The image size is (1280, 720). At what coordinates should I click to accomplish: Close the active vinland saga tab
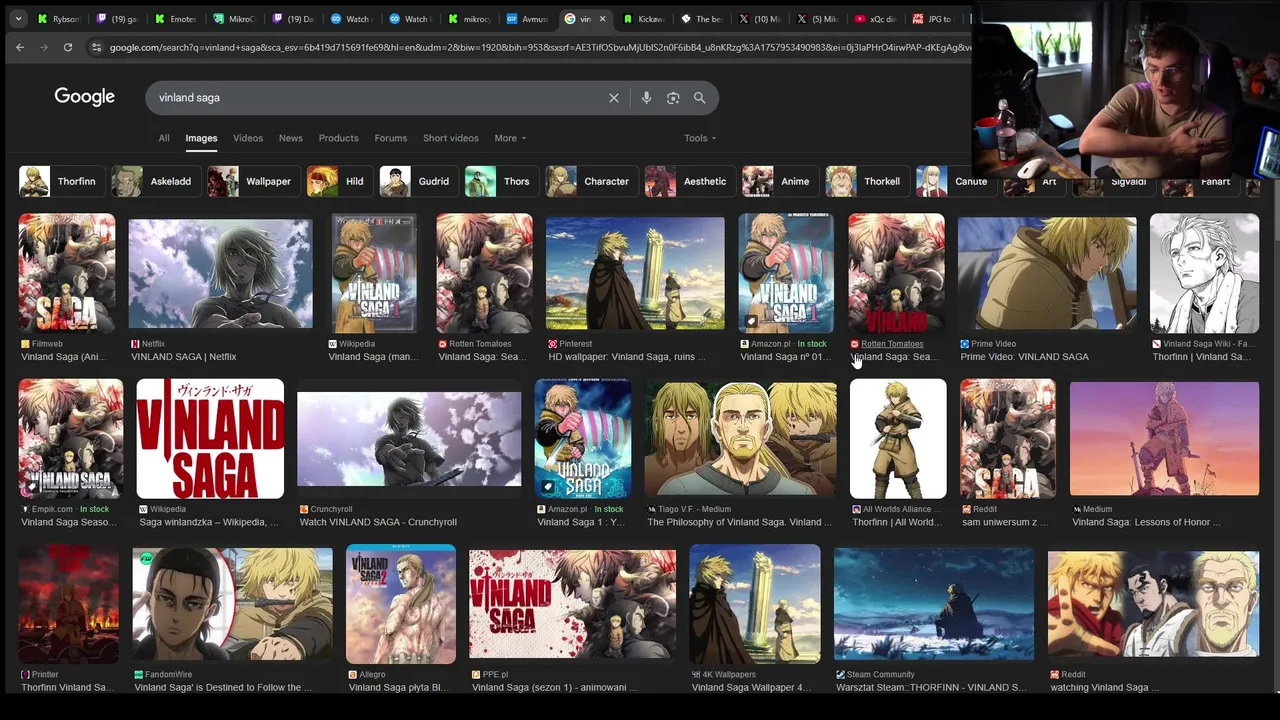click(602, 18)
